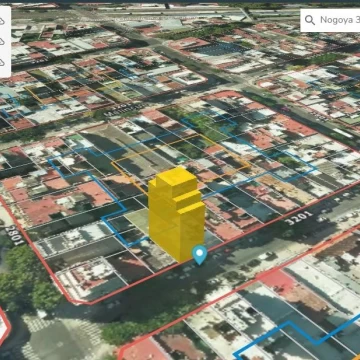Click the 2801 street number label

[x=15, y=236]
